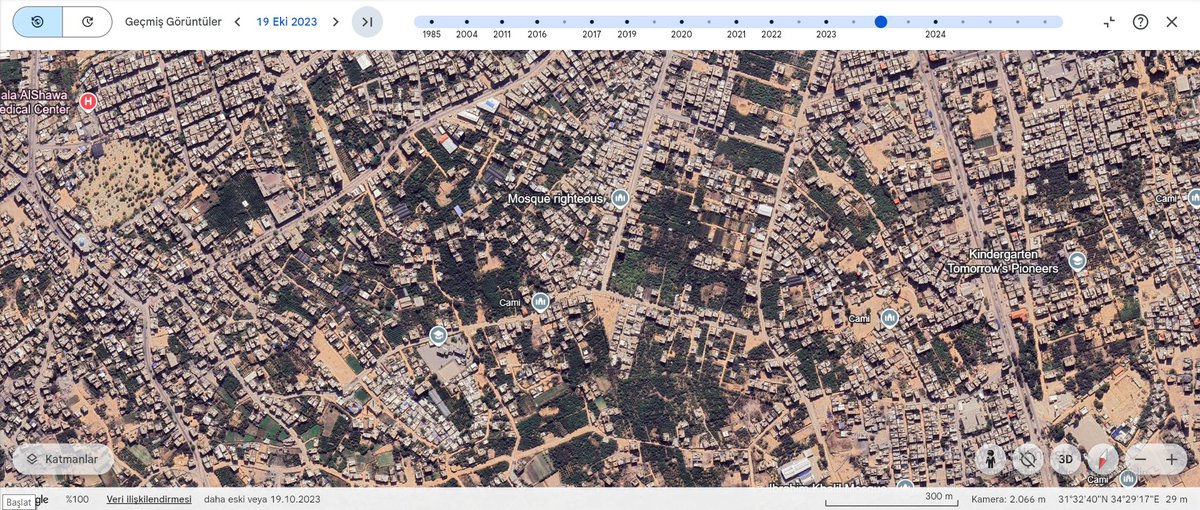Click the my location icon
The width and height of the screenshot is (1200, 510).
pos(1028,459)
